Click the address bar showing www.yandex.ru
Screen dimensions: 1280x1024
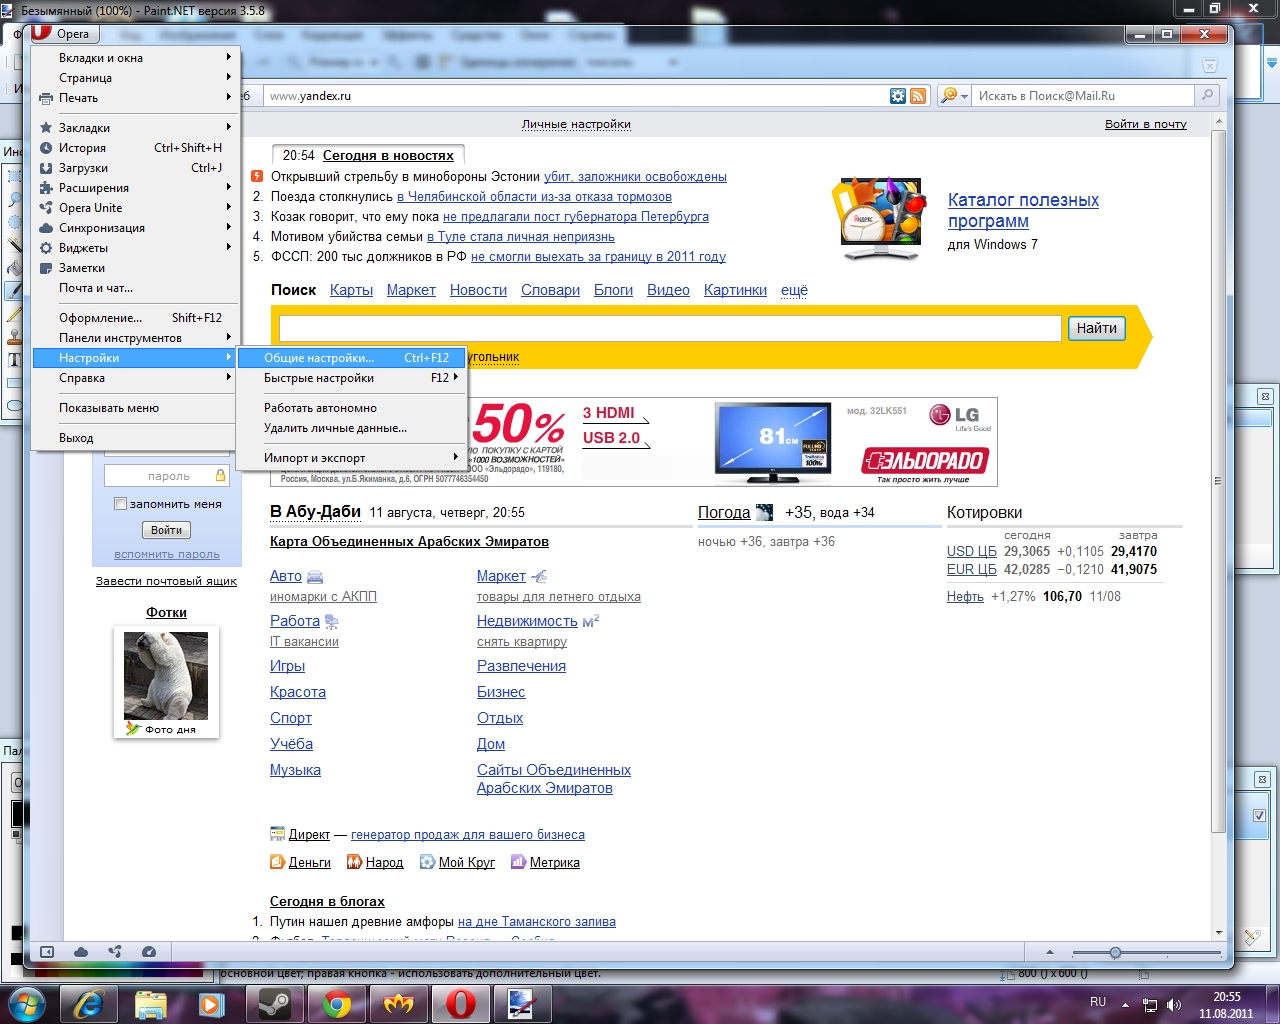(x=576, y=96)
